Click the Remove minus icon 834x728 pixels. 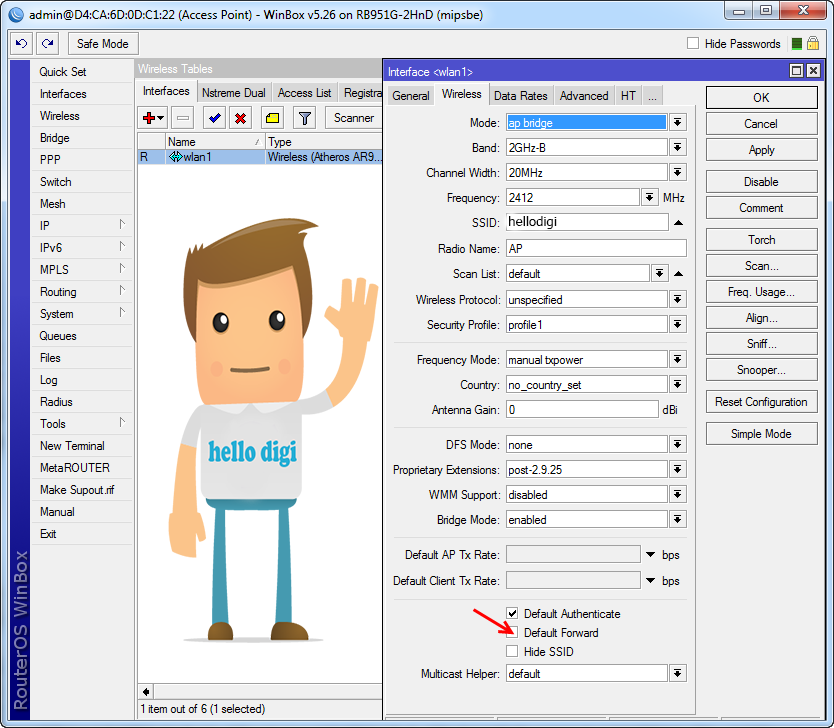point(182,118)
